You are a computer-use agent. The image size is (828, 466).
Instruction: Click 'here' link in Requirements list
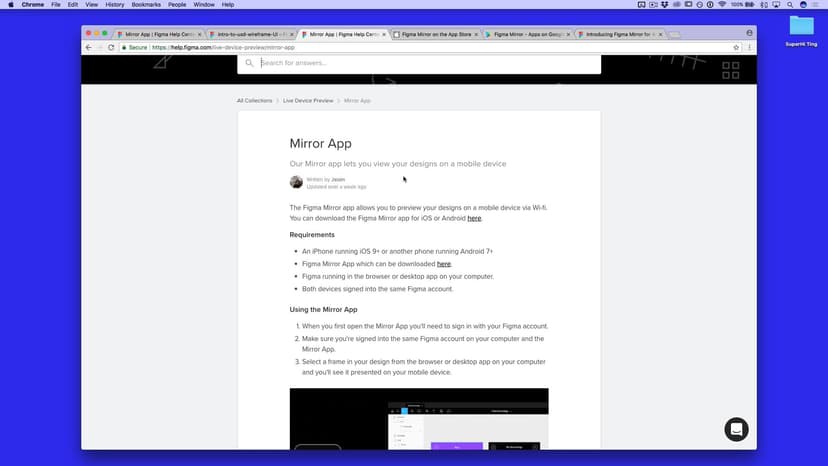pos(444,264)
